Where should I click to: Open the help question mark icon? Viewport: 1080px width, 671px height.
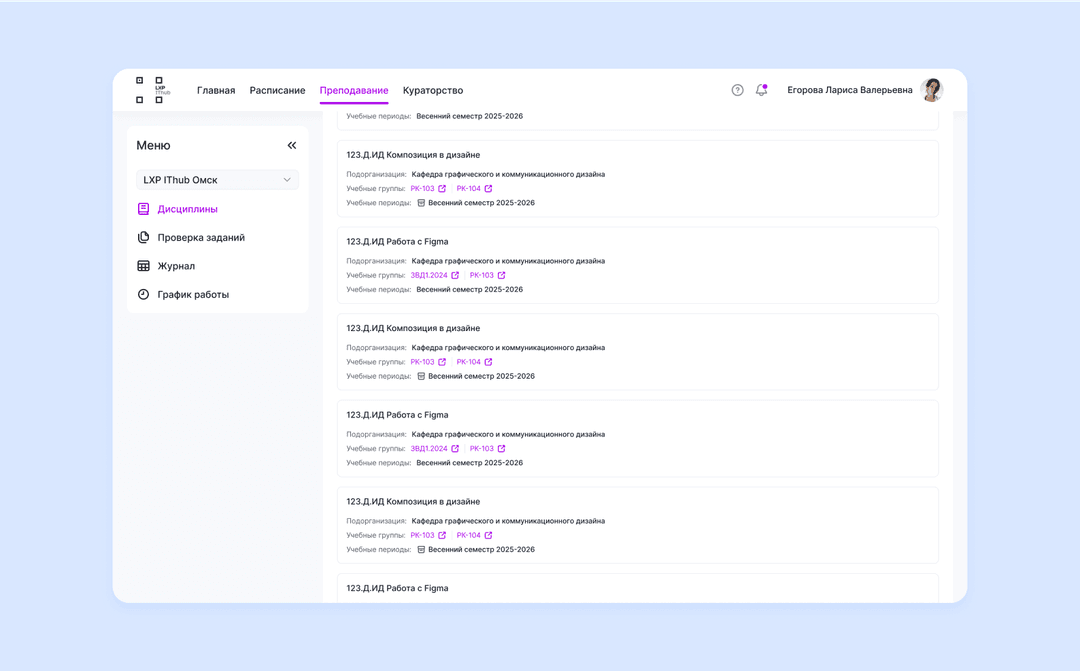tap(738, 90)
